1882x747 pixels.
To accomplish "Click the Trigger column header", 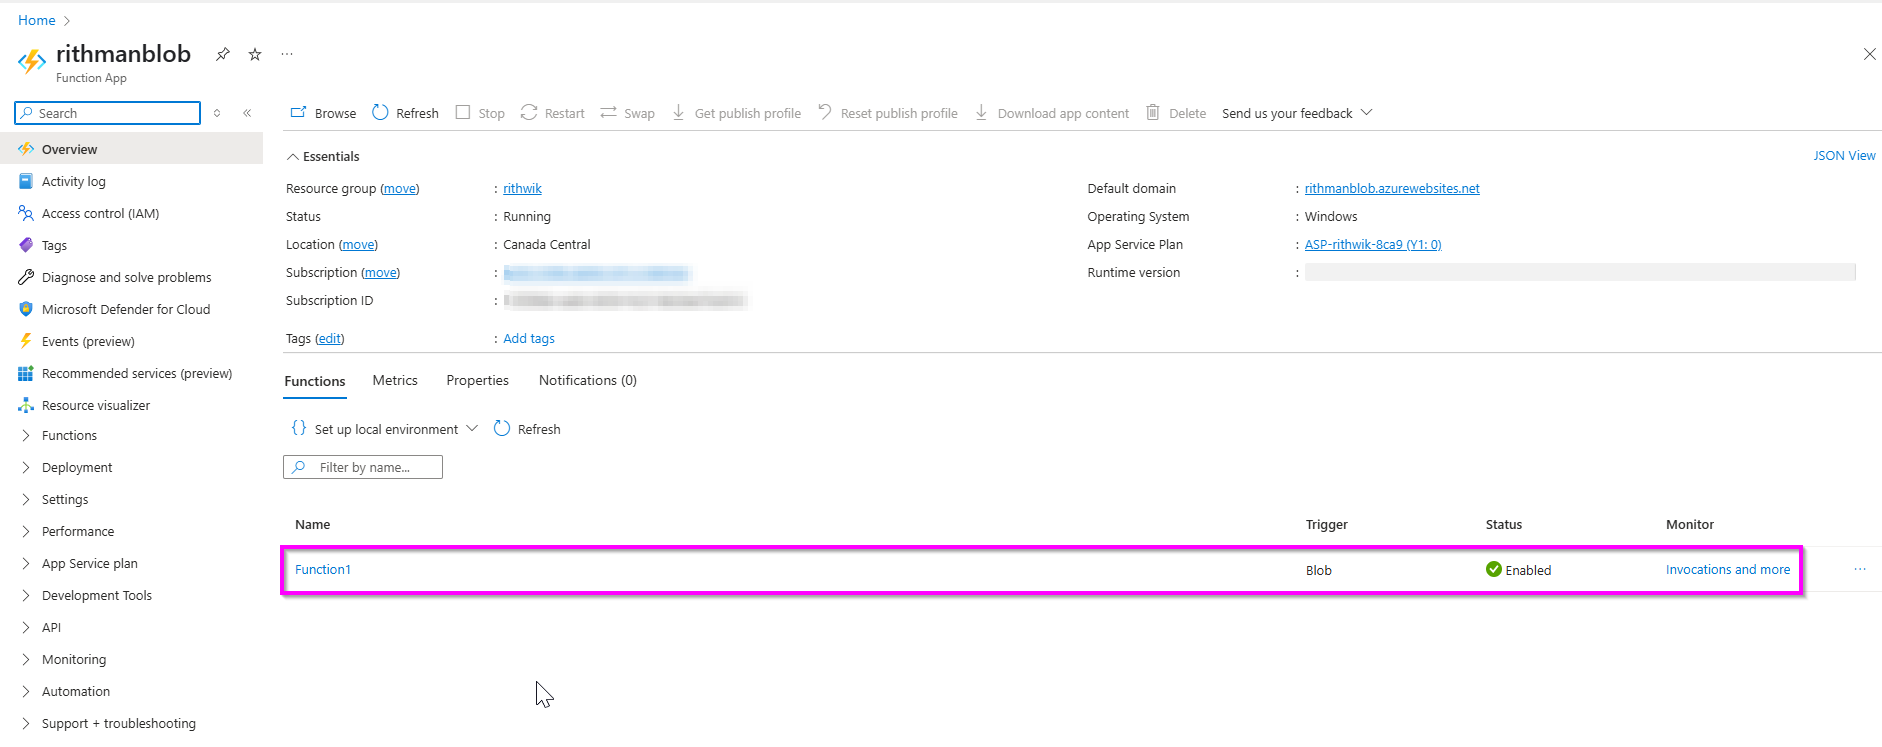I will point(1327,524).
